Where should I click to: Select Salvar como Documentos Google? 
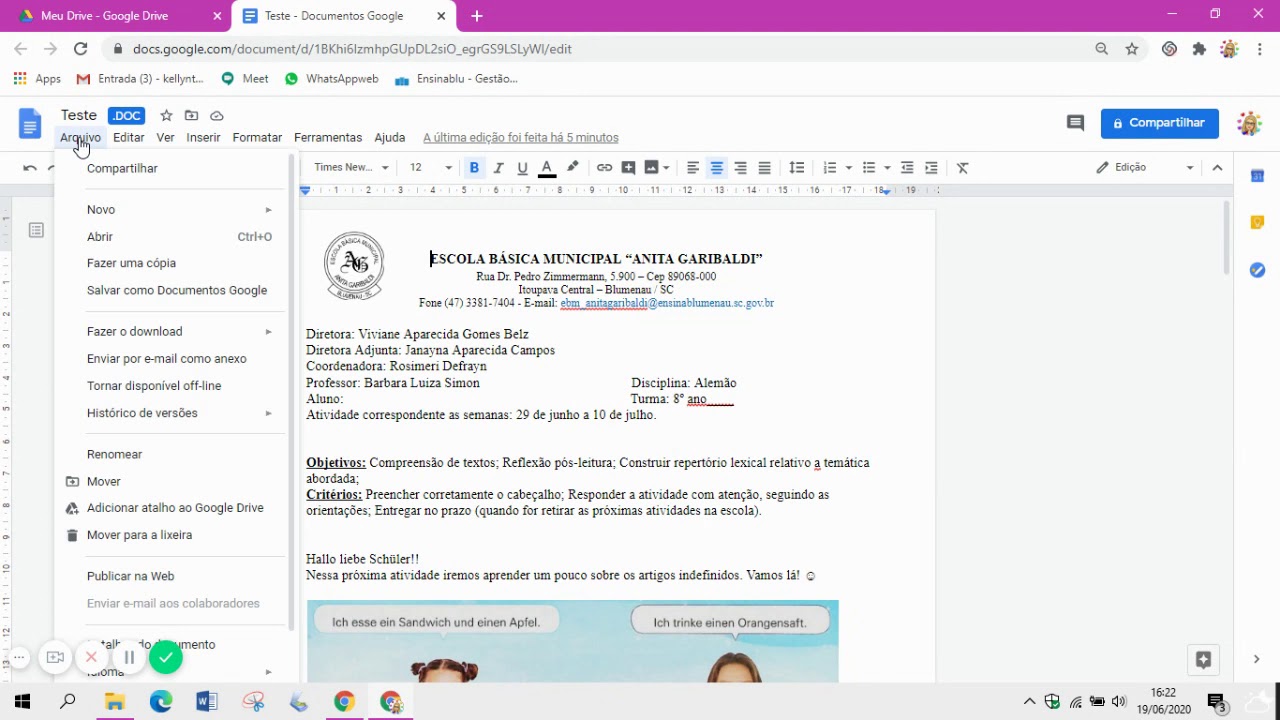point(176,290)
